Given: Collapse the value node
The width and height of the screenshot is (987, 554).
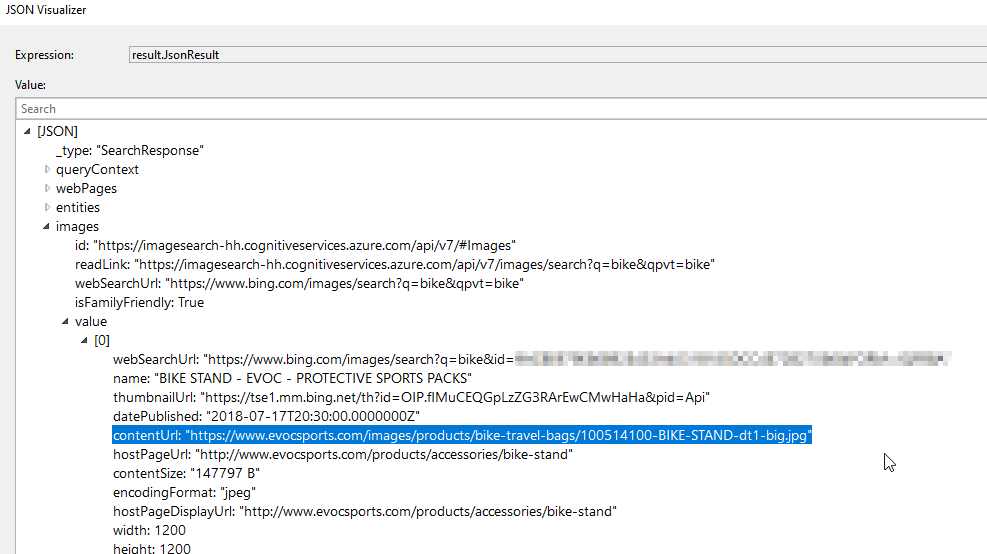Looking at the screenshot, I should 65,322.
